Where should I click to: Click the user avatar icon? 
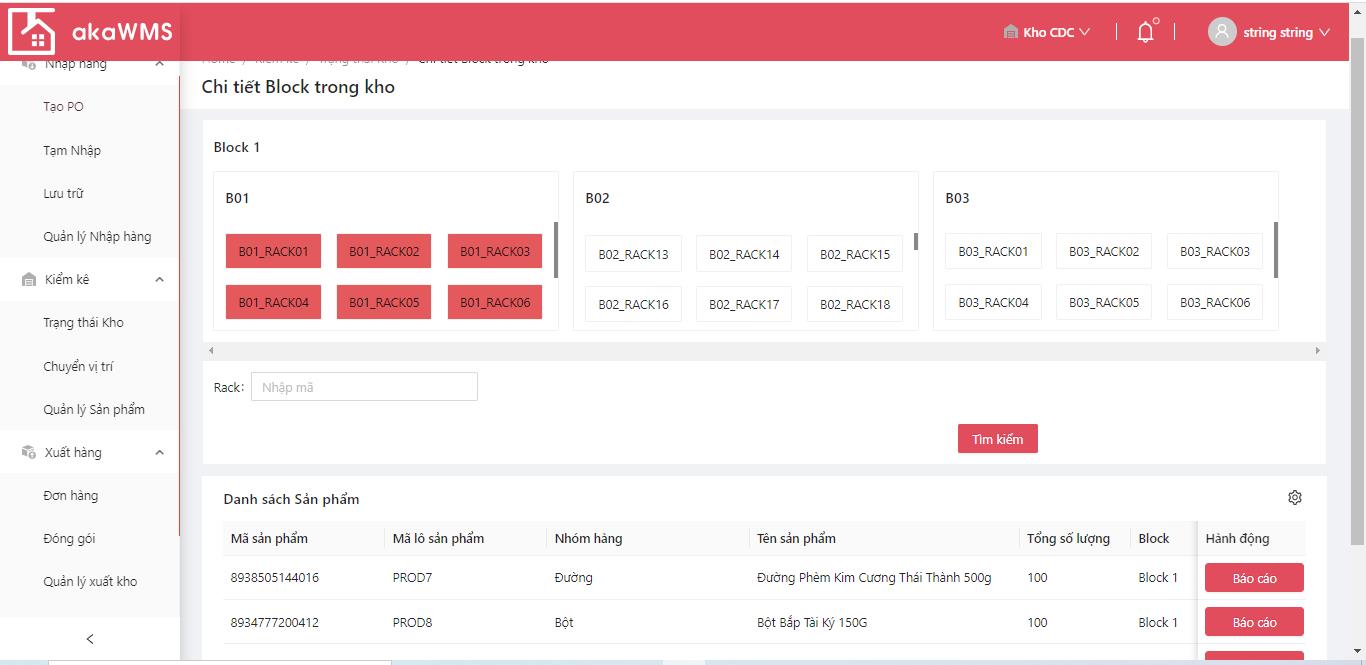click(x=1221, y=32)
